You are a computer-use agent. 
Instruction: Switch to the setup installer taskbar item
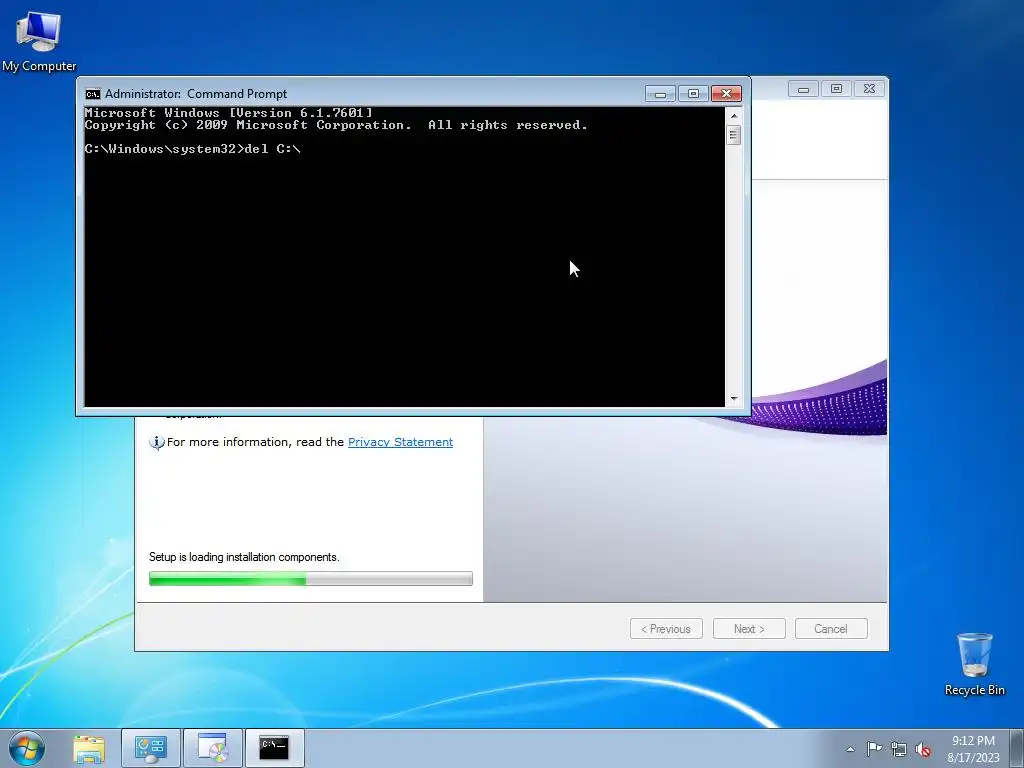213,748
